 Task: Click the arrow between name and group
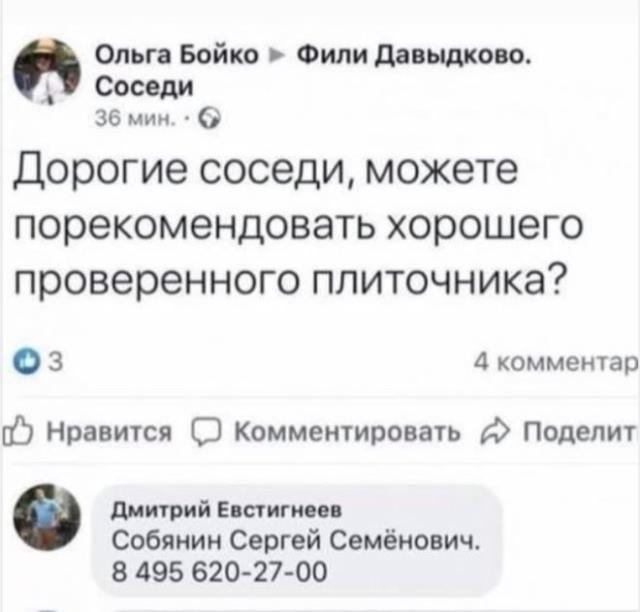point(282,56)
